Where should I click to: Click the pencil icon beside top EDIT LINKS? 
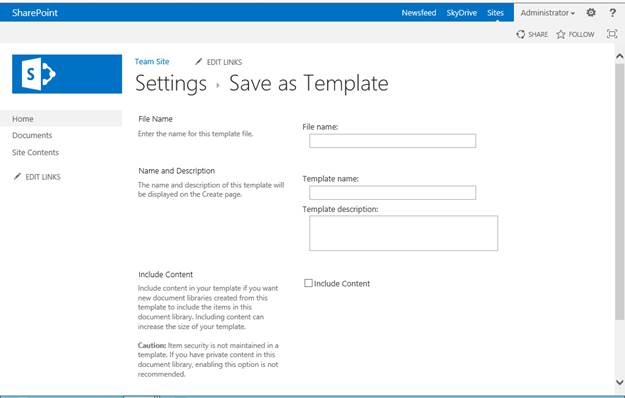199,61
